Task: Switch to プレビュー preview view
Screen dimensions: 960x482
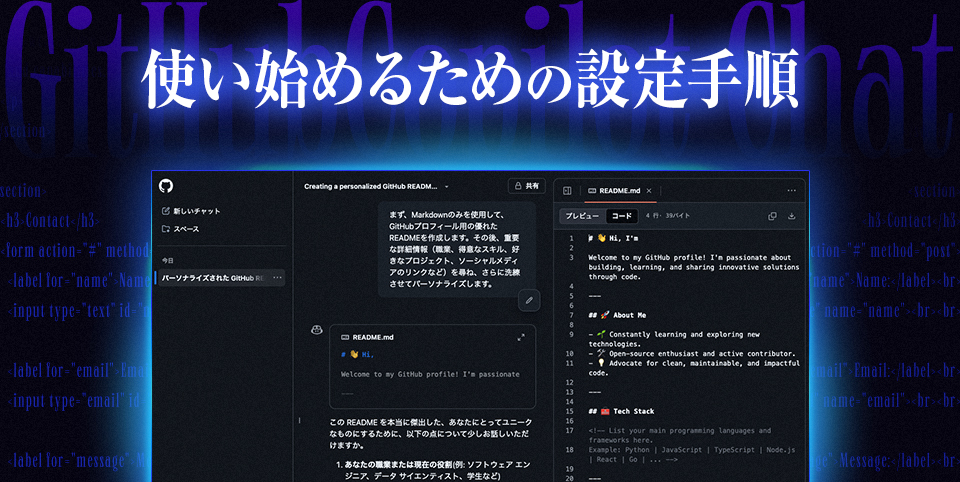Action: (x=581, y=216)
